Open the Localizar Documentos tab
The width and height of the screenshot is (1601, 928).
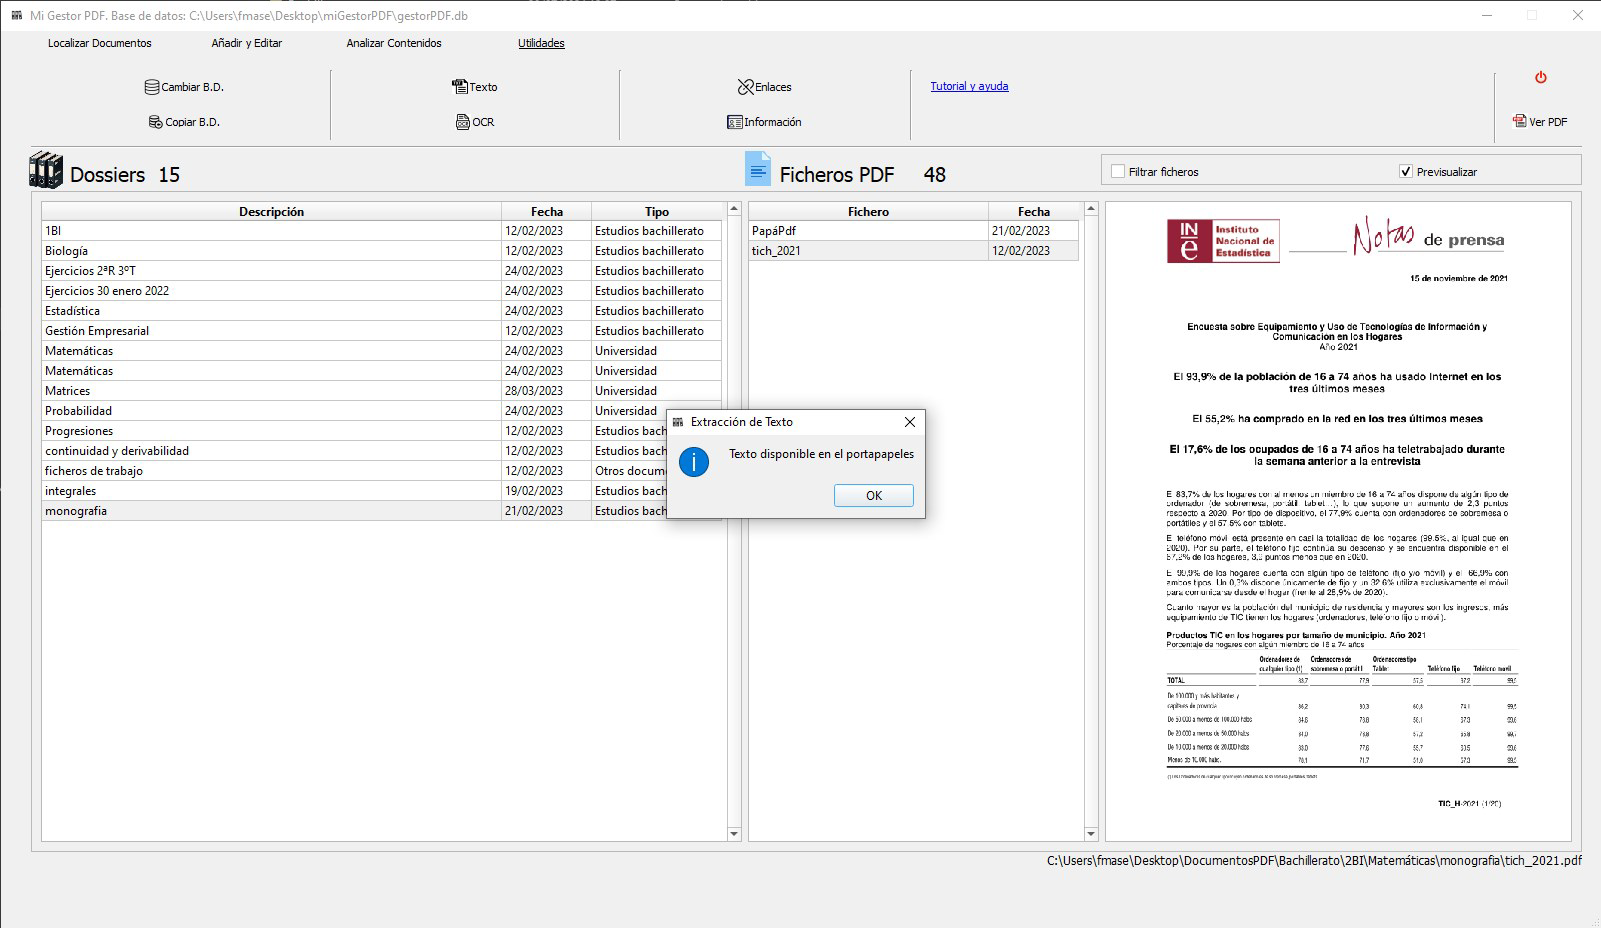(100, 43)
